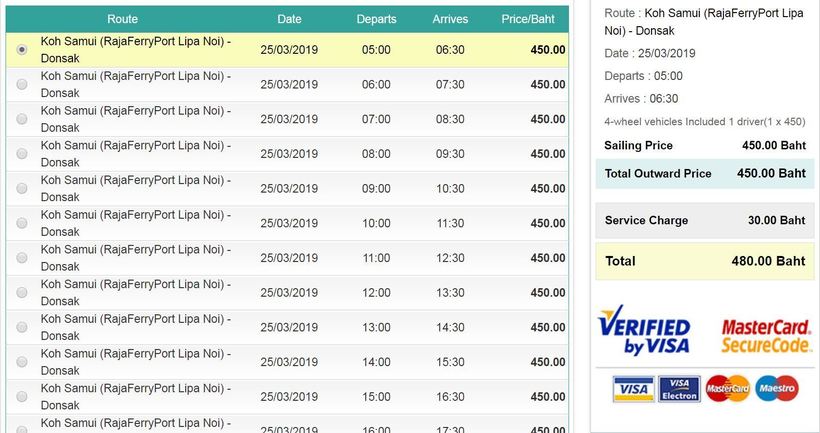The image size is (820, 433).
Task: Click the 14:00 departure row route text
Action: coord(136,362)
